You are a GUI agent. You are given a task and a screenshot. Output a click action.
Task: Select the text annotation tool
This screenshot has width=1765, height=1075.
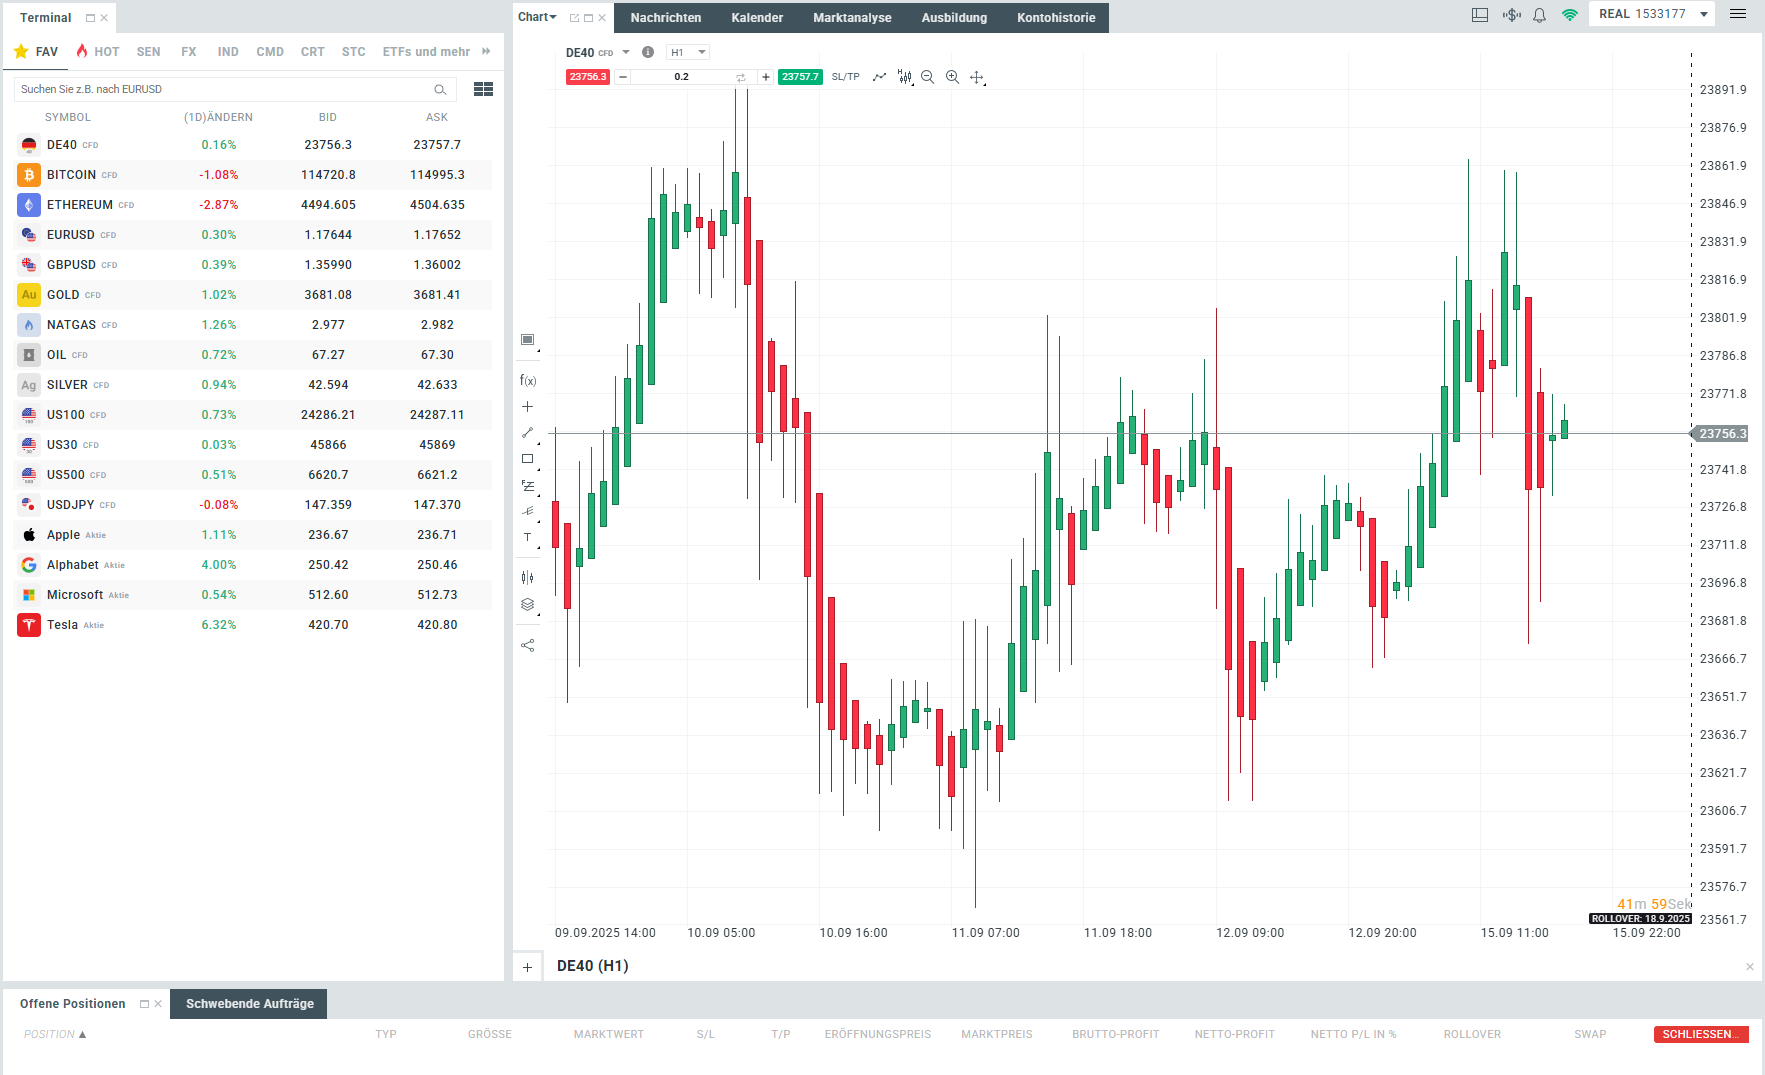528,537
